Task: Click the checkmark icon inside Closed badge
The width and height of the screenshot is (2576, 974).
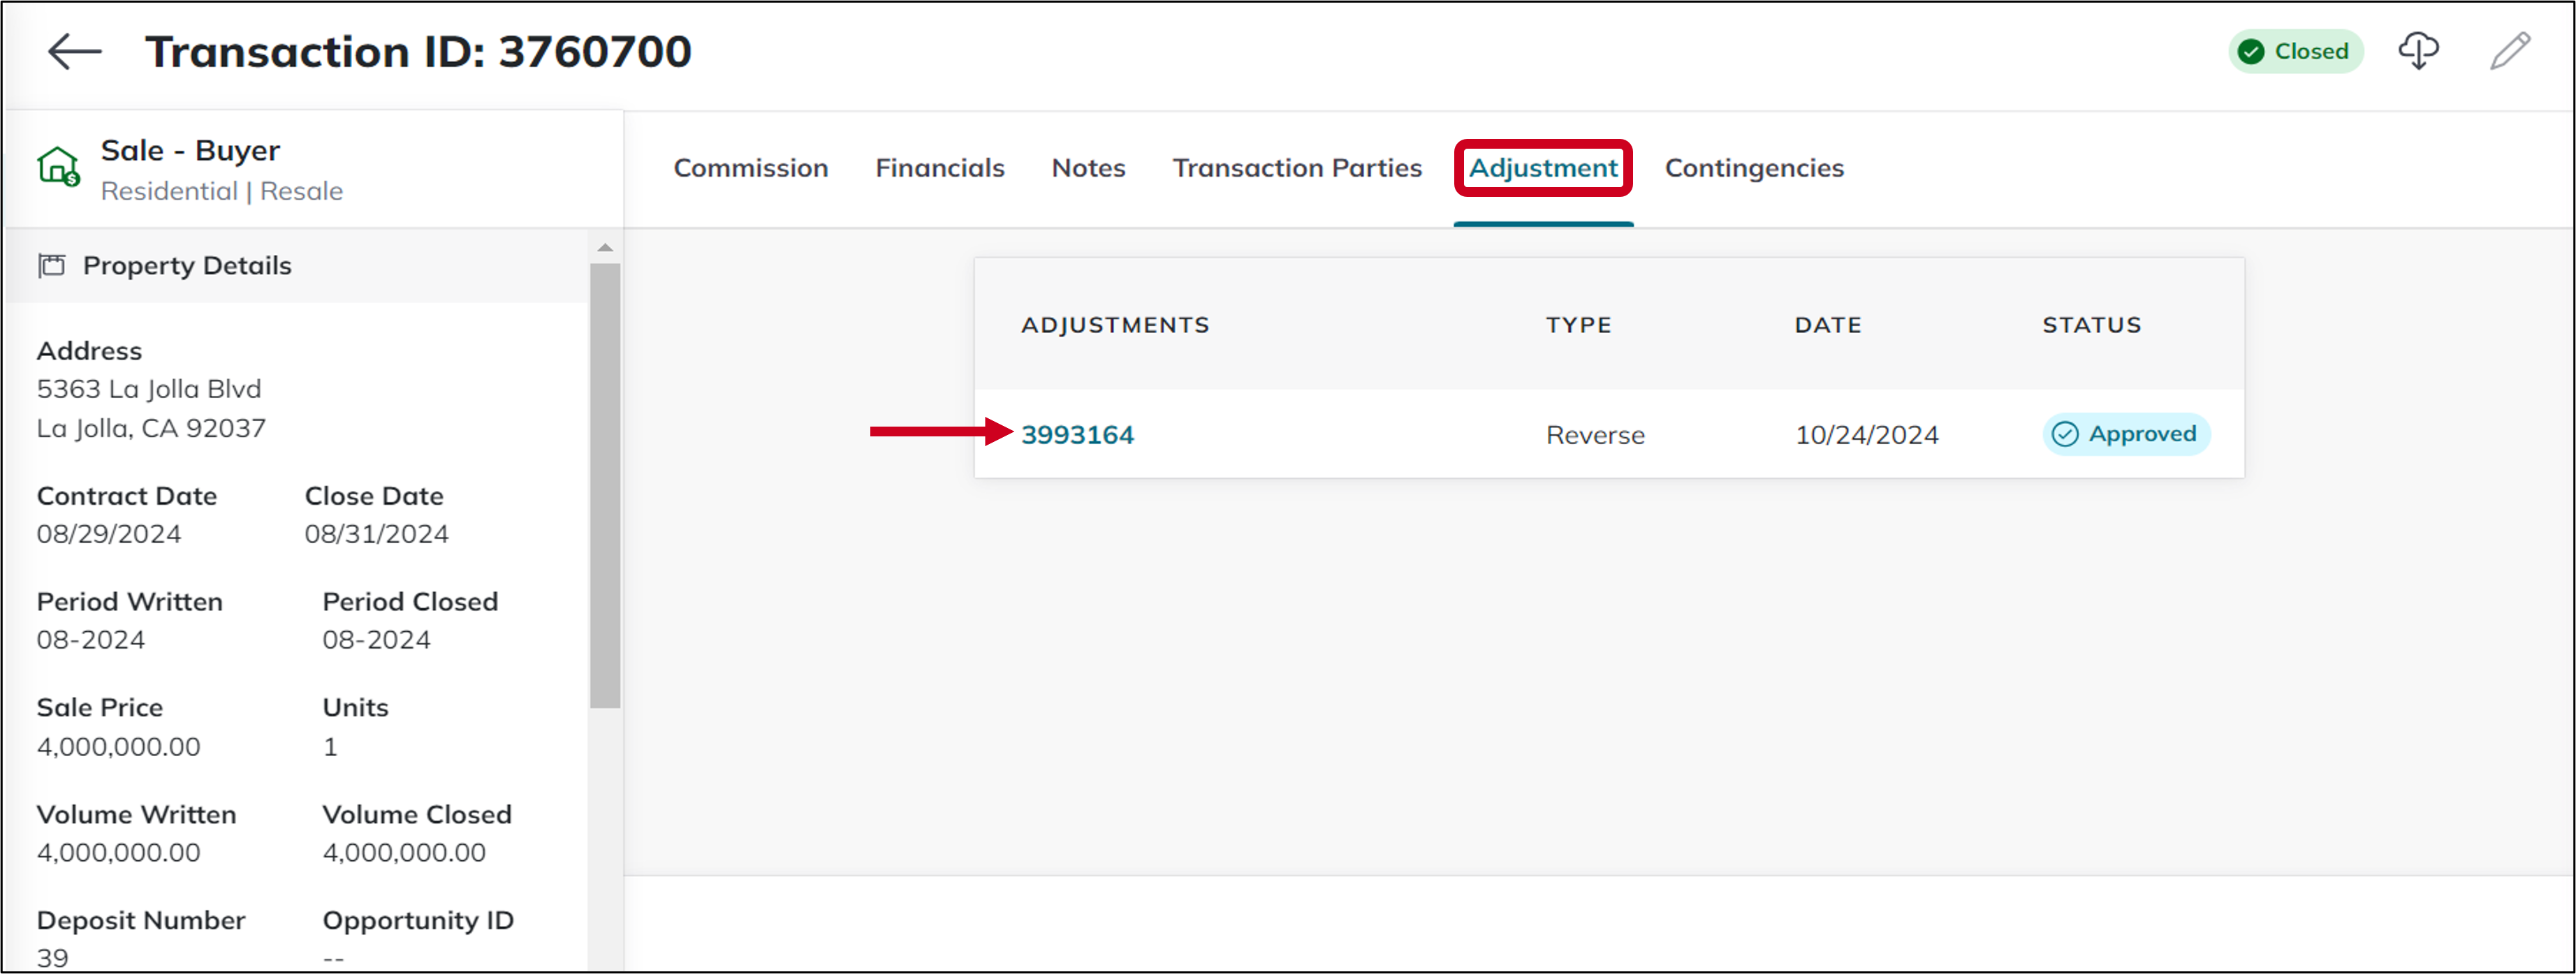Action: coord(2253,51)
